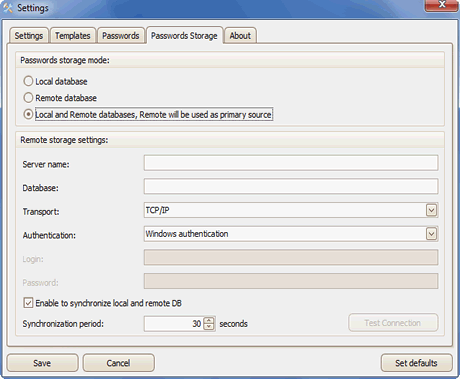Open the About tab

[x=240, y=36]
